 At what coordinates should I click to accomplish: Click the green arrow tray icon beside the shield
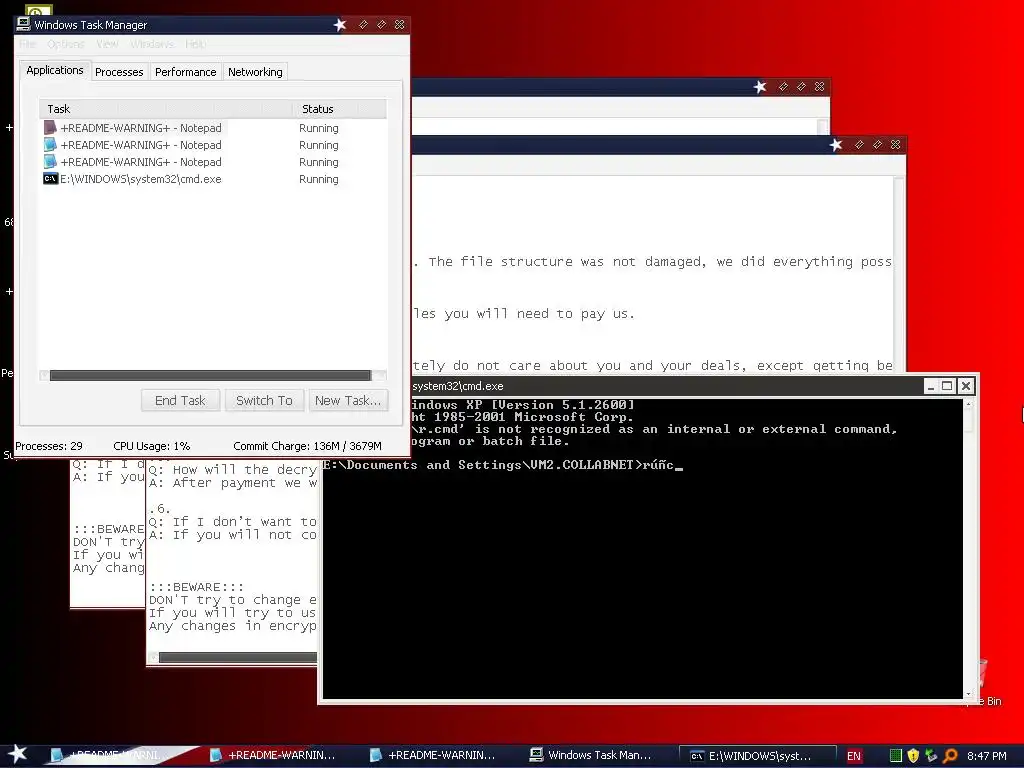point(931,756)
